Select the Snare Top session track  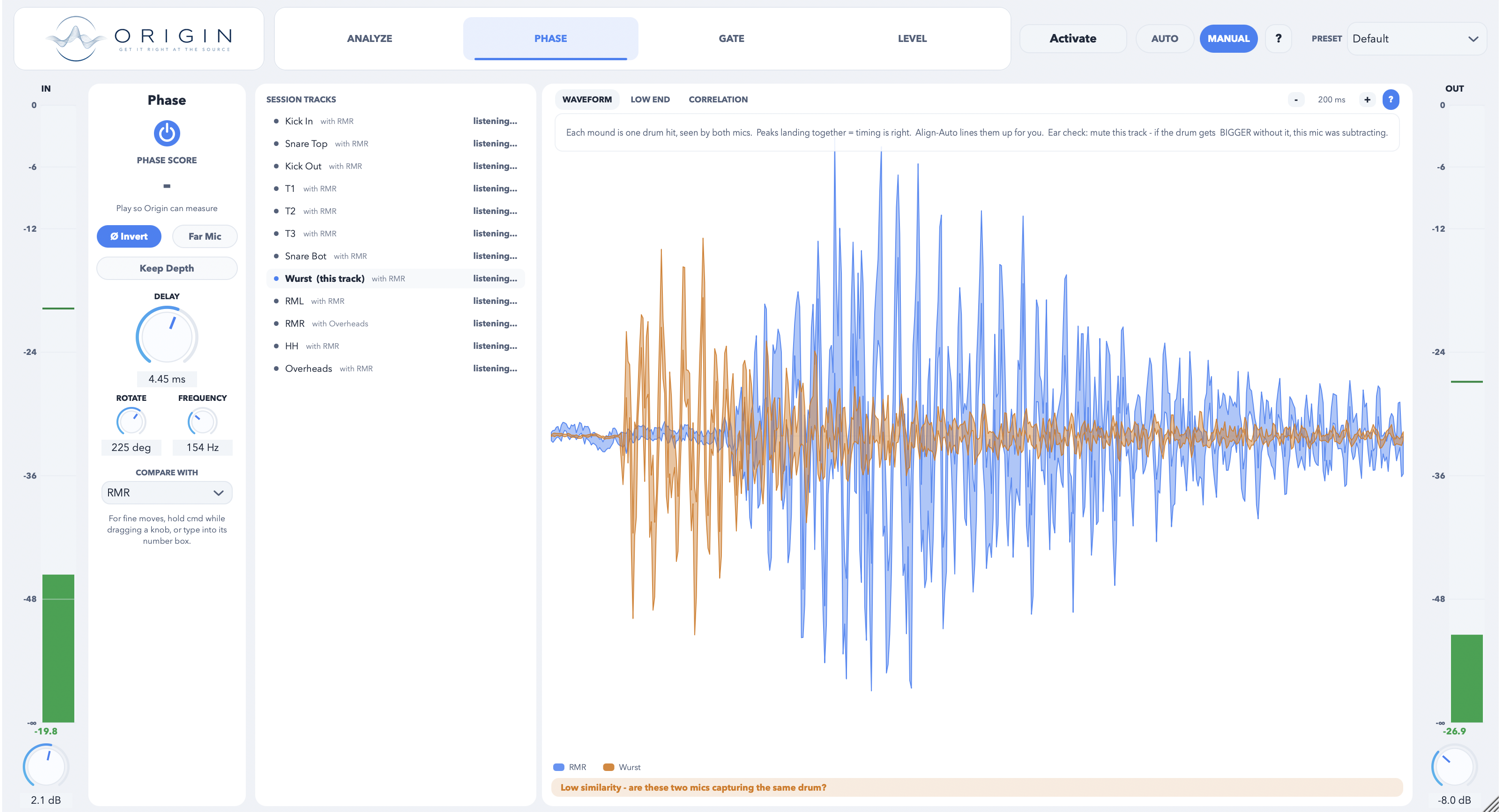pos(396,144)
